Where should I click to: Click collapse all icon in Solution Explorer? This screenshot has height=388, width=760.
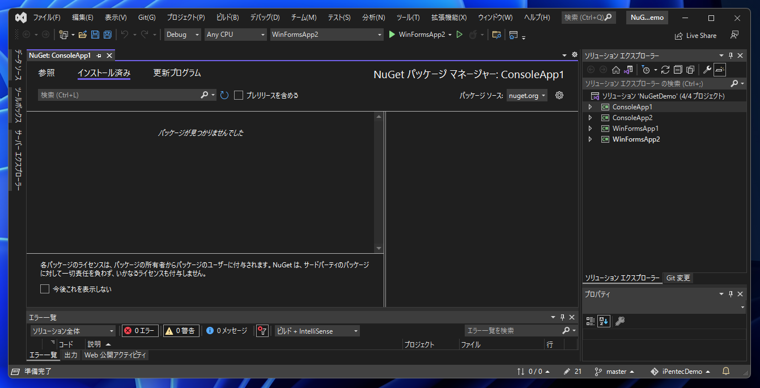pos(678,70)
